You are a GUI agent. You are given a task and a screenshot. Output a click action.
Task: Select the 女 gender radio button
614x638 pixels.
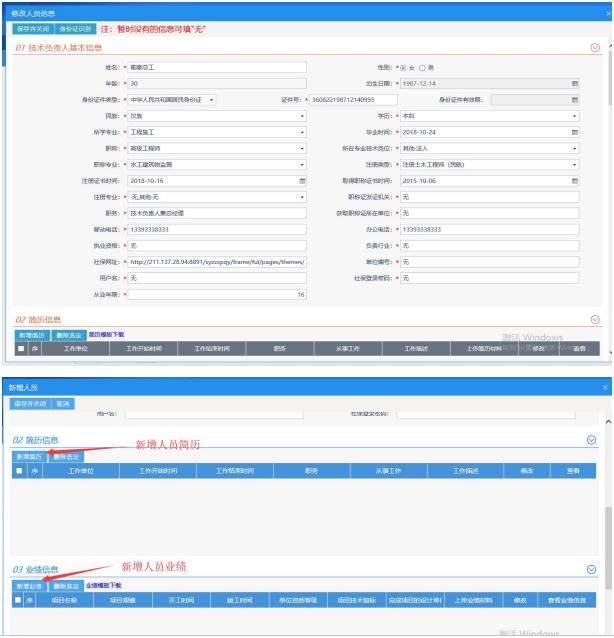(x=404, y=68)
